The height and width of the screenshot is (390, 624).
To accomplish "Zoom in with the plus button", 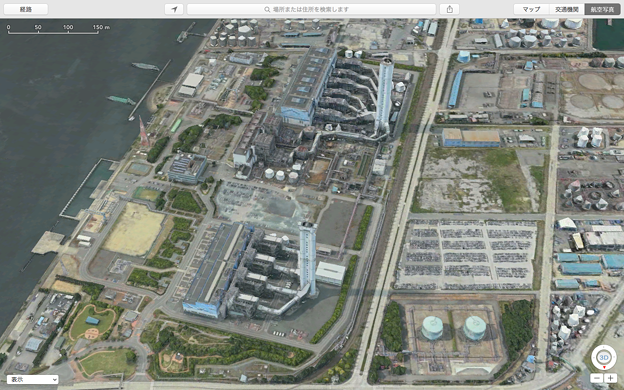I will point(610,378).
